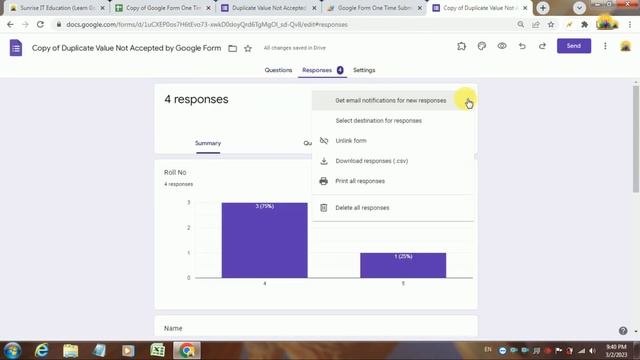Click the taskbar clock
Image resolution: width=640 pixels, height=360 pixels.
[616, 351]
